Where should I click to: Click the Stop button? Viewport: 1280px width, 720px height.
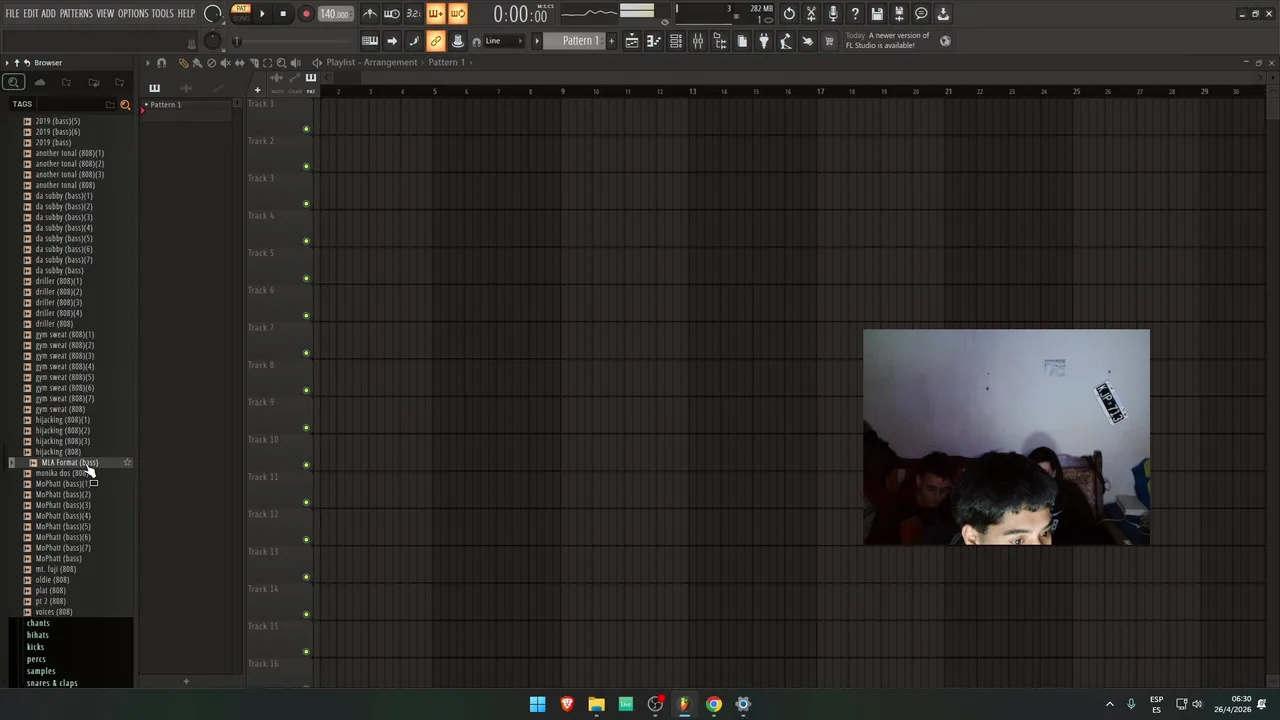point(283,14)
